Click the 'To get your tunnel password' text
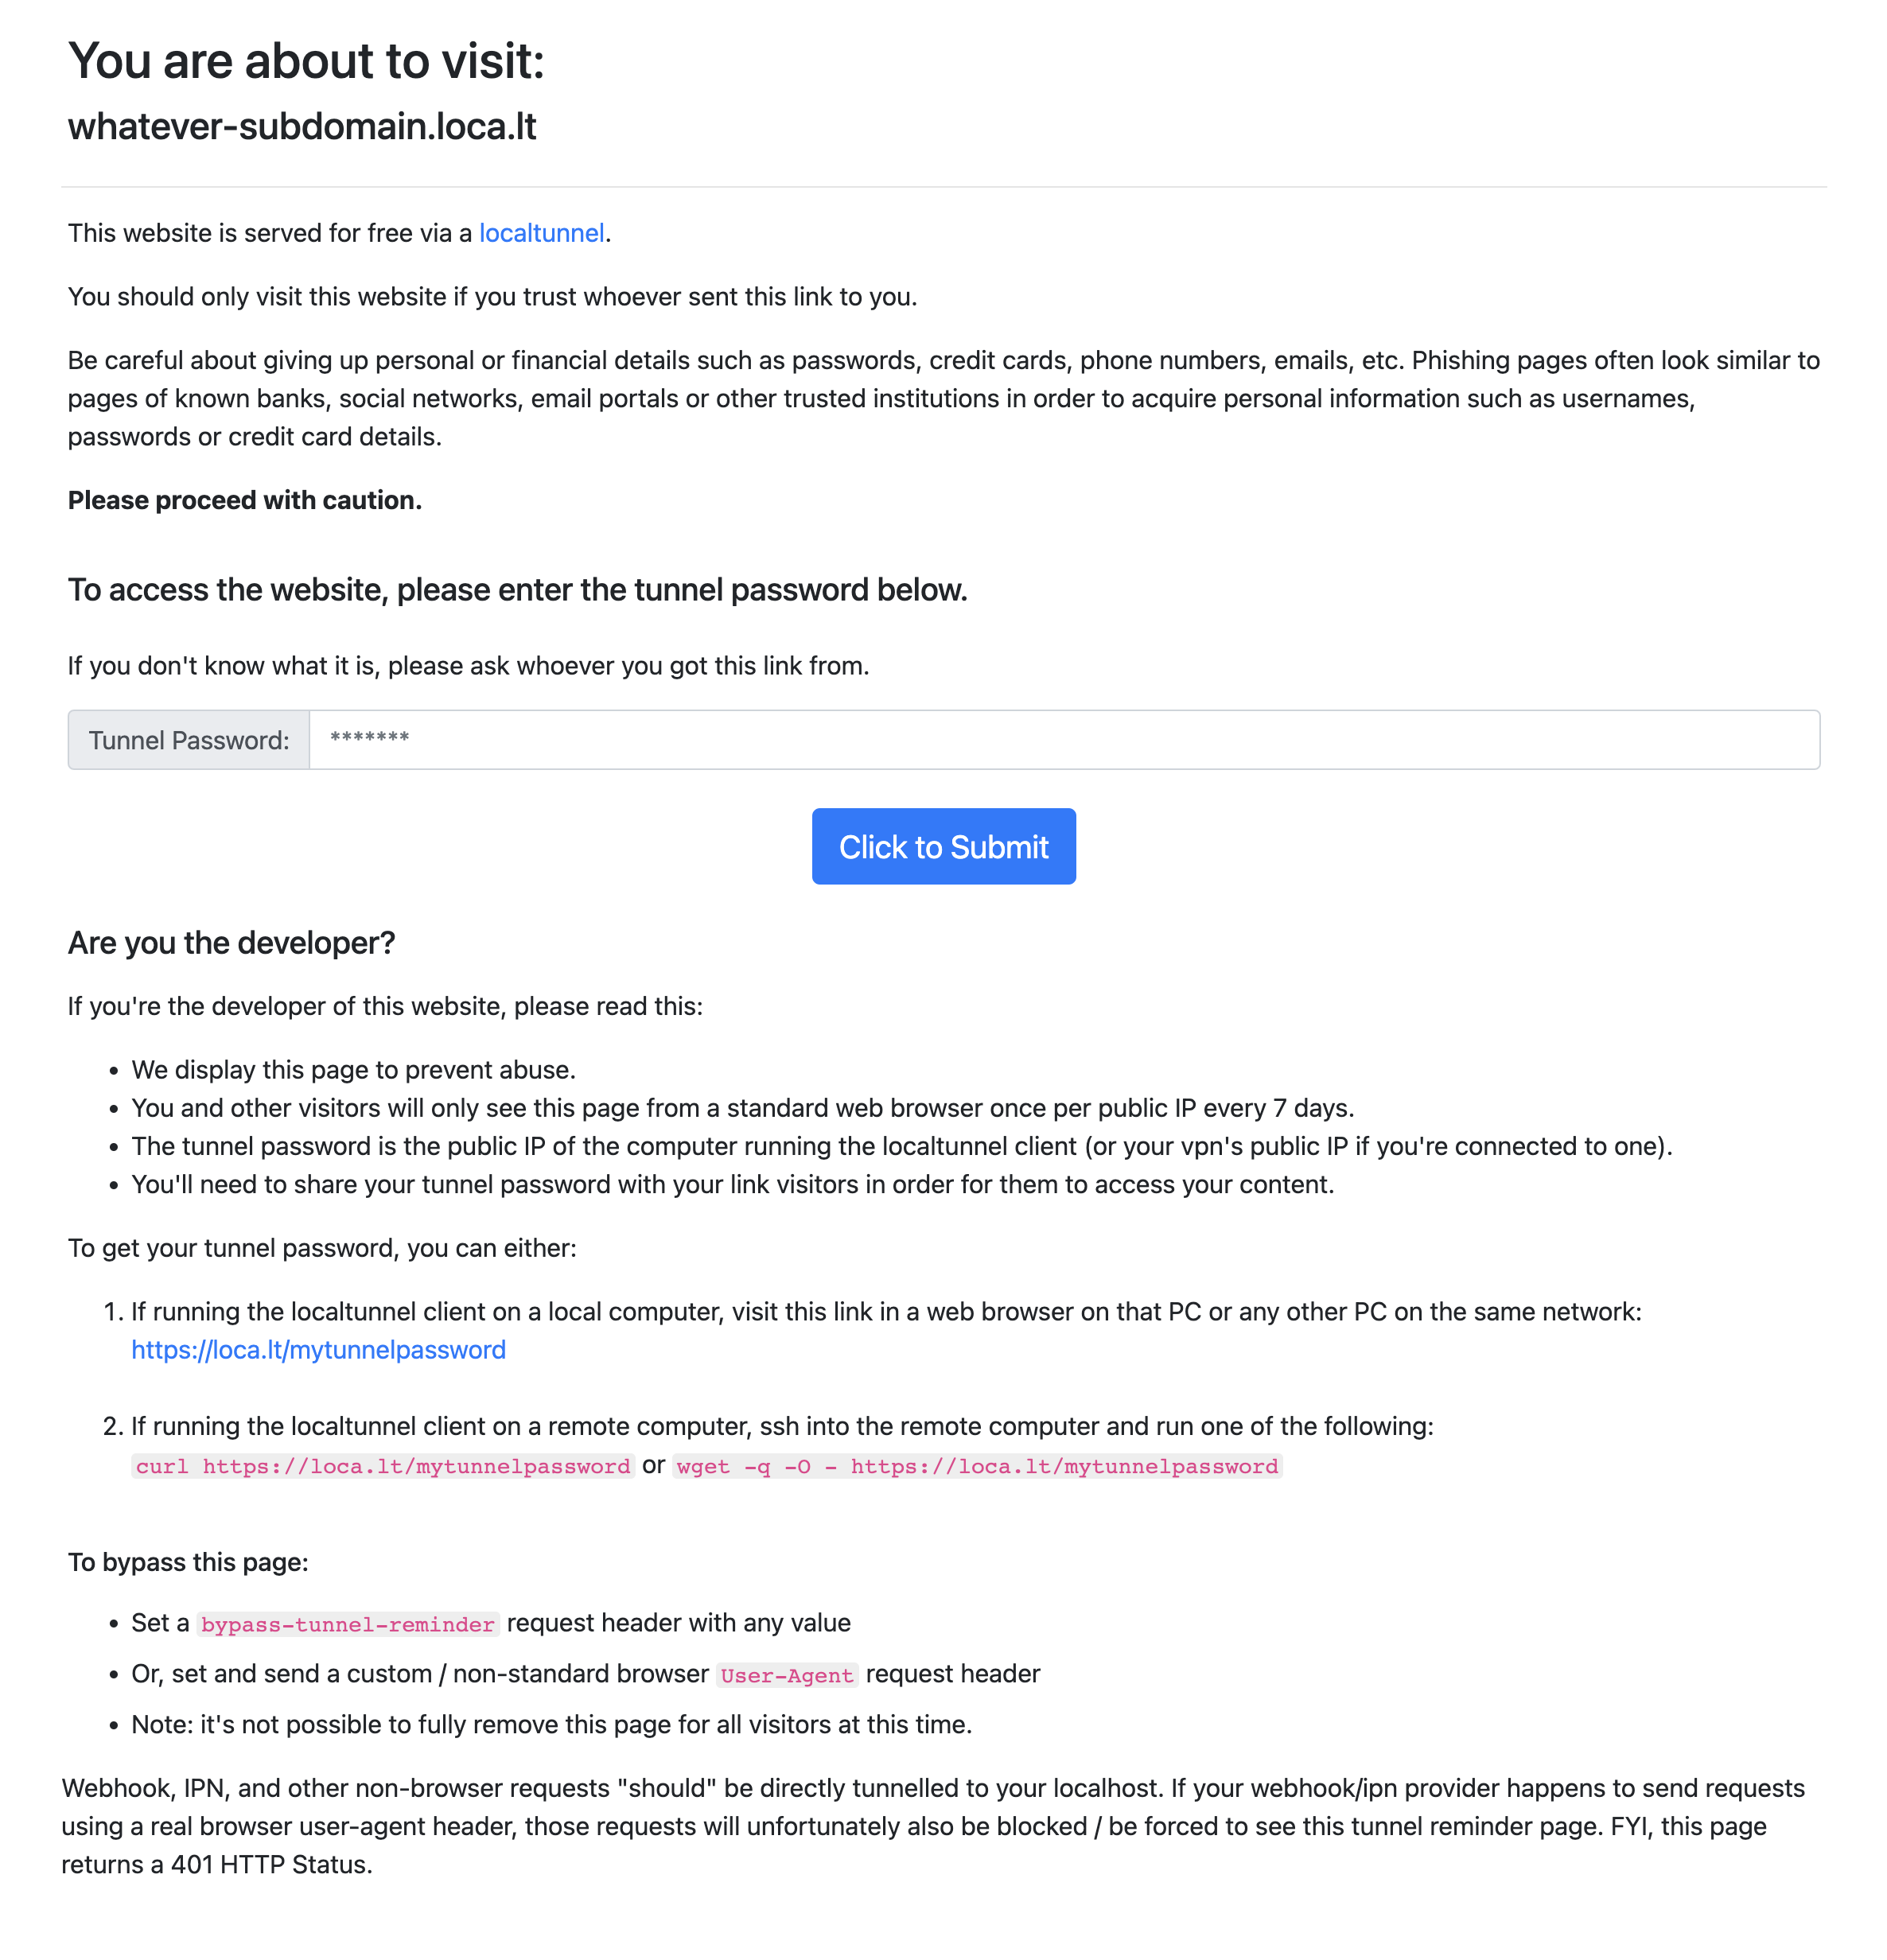This screenshot has width=1887, height=1960. coord(322,1248)
